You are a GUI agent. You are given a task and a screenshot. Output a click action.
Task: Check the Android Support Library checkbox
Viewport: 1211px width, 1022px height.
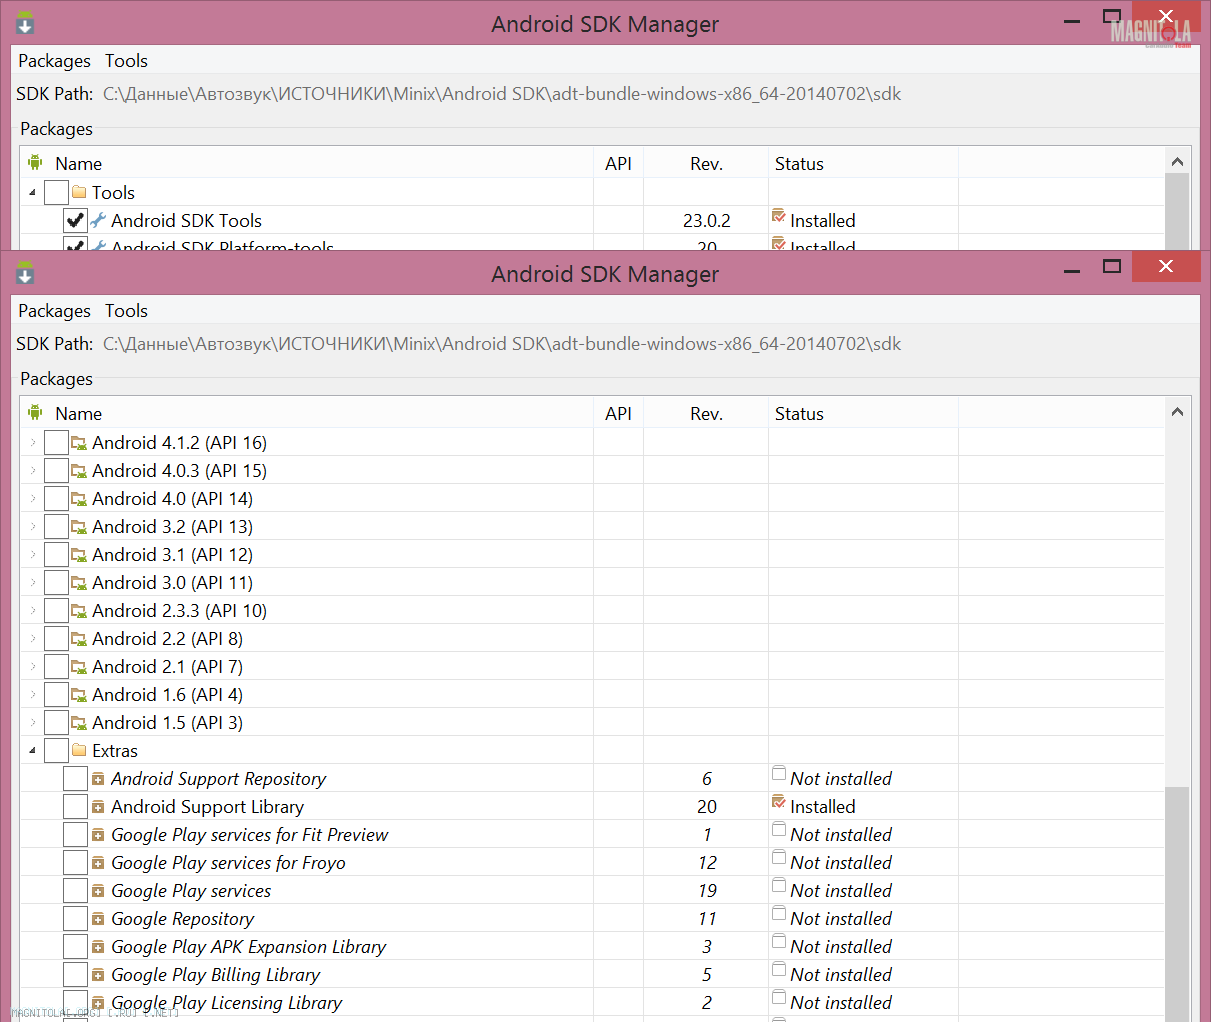click(x=75, y=807)
